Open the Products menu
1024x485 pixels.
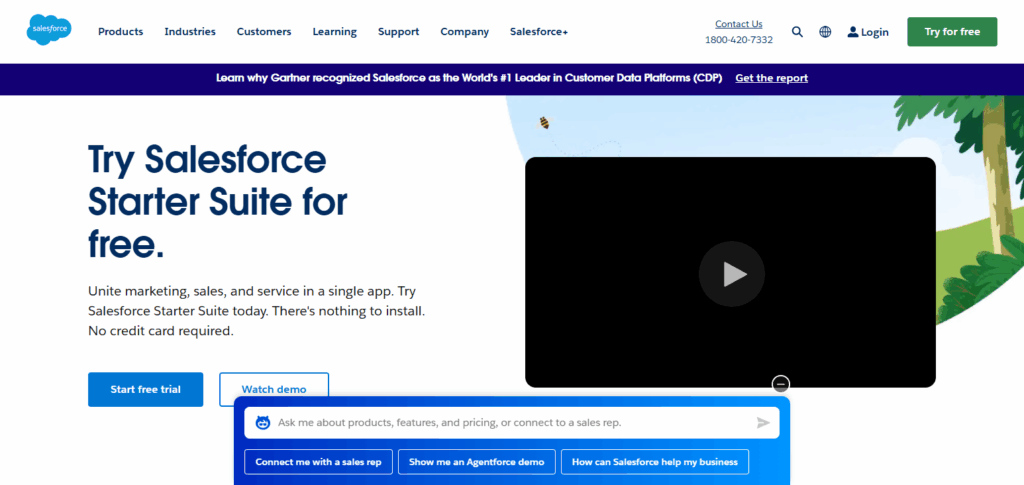(121, 32)
